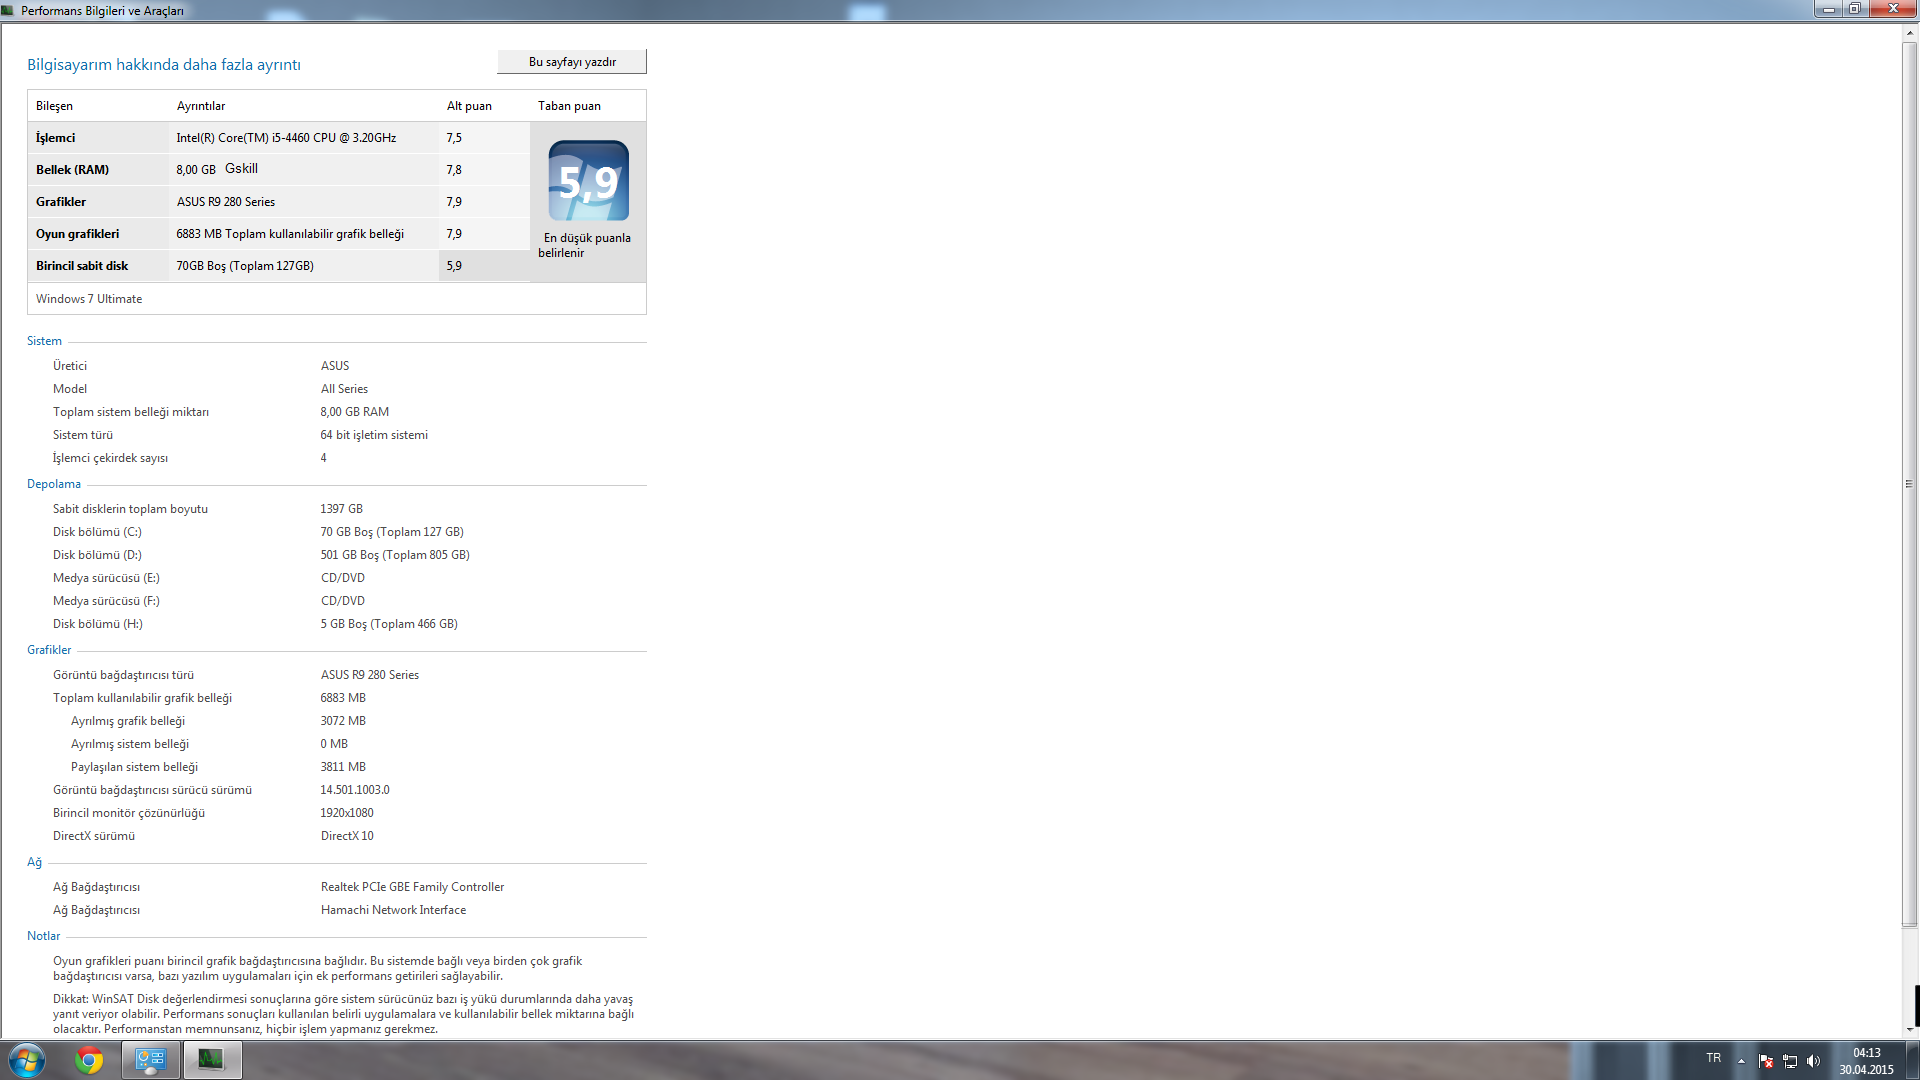Click the 'All Series' model value
The width and height of the screenshot is (1920, 1080).
pos(344,389)
